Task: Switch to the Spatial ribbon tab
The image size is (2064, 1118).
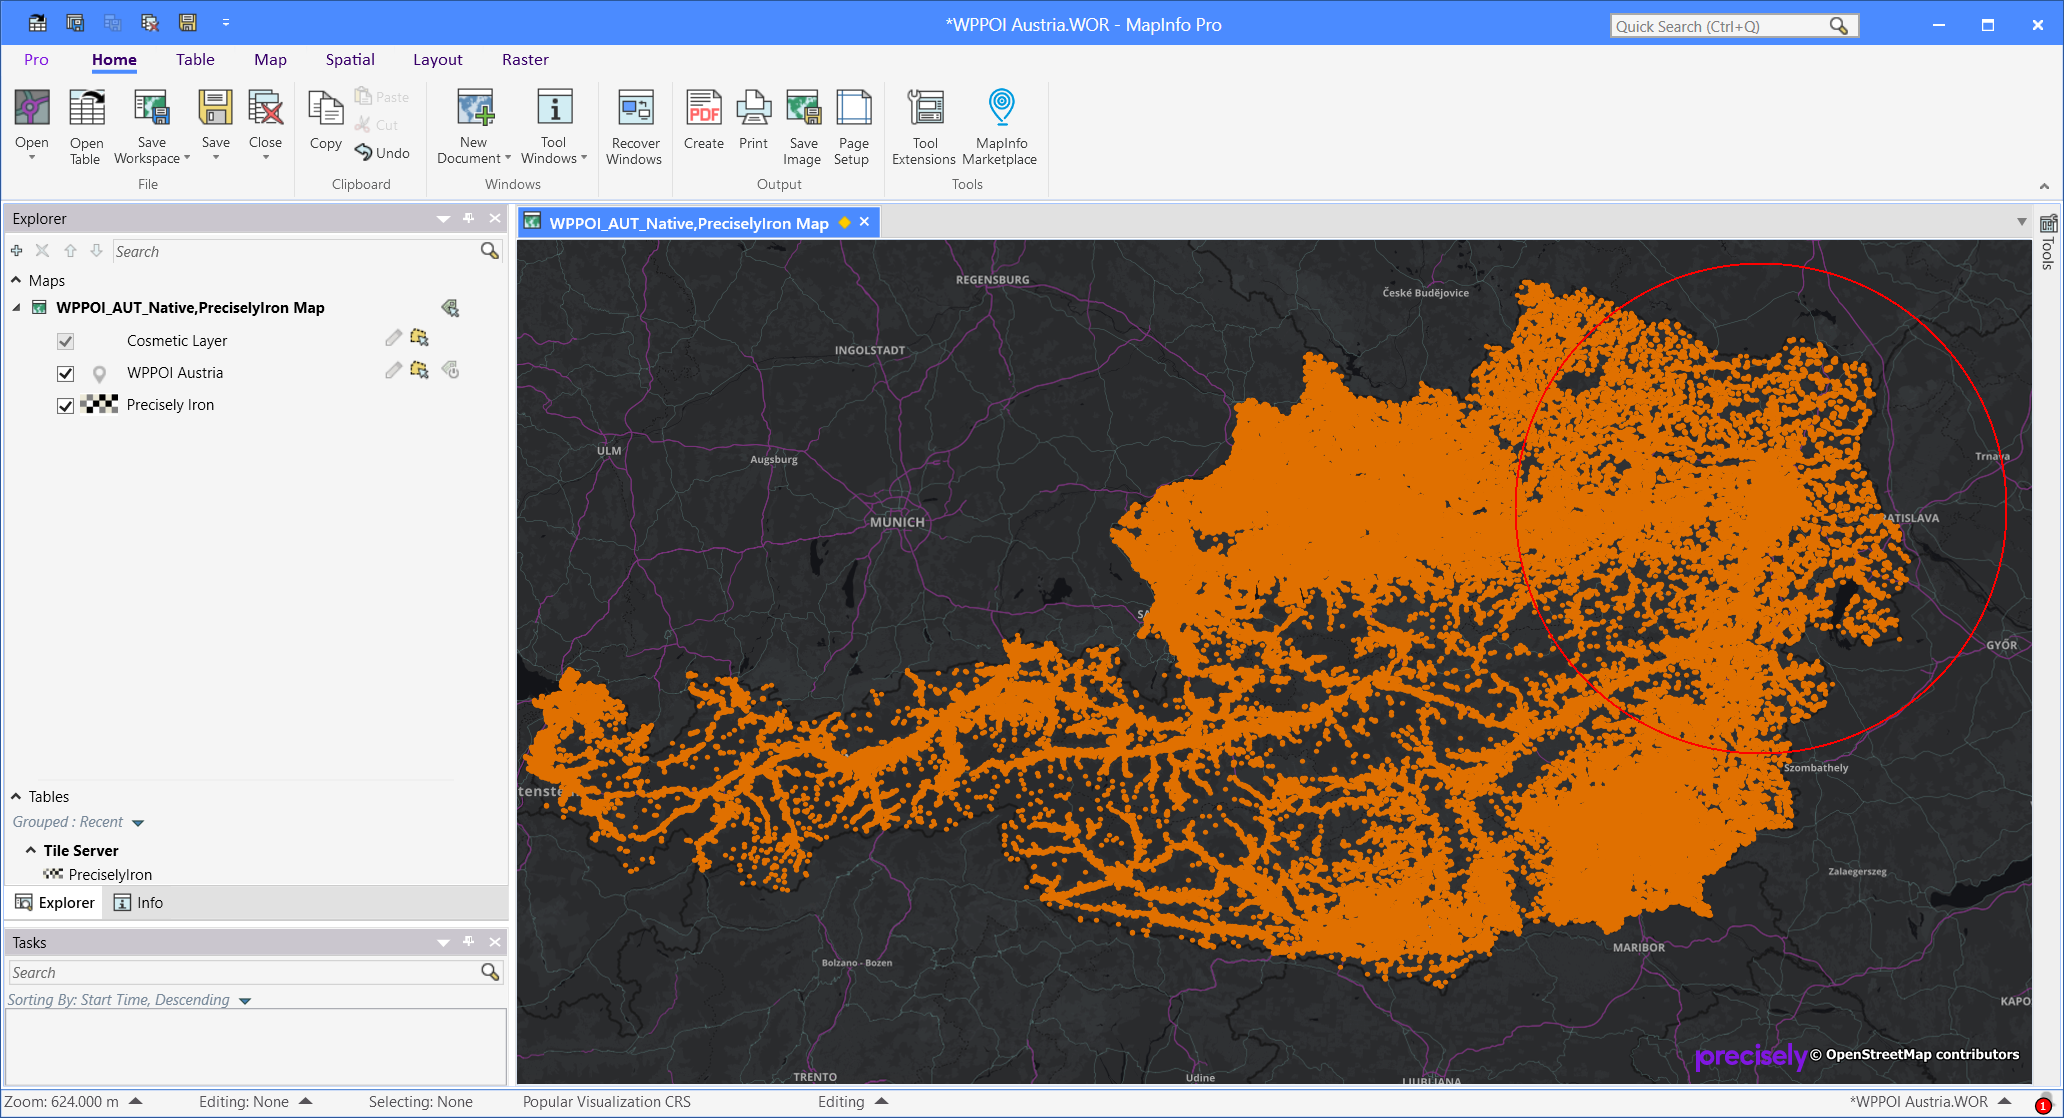Action: [350, 59]
